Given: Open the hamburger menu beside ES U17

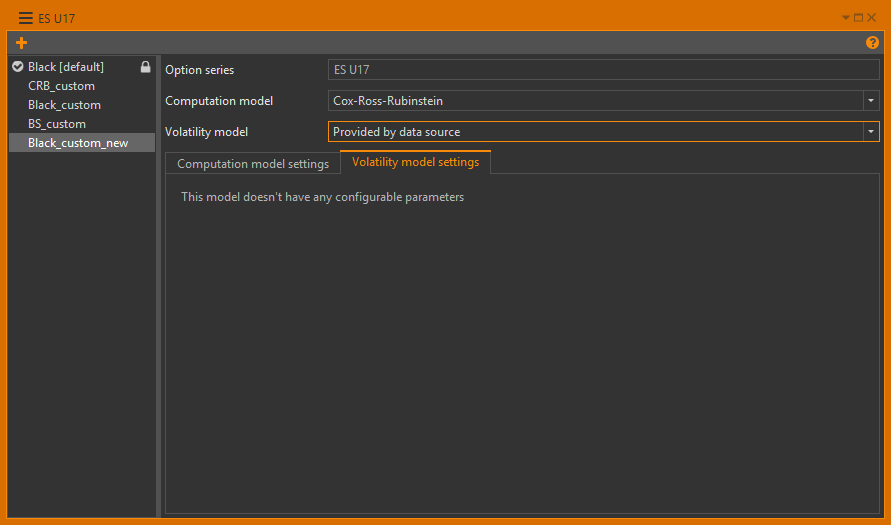Looking at the screenshot, I should (x=26, y=18).
